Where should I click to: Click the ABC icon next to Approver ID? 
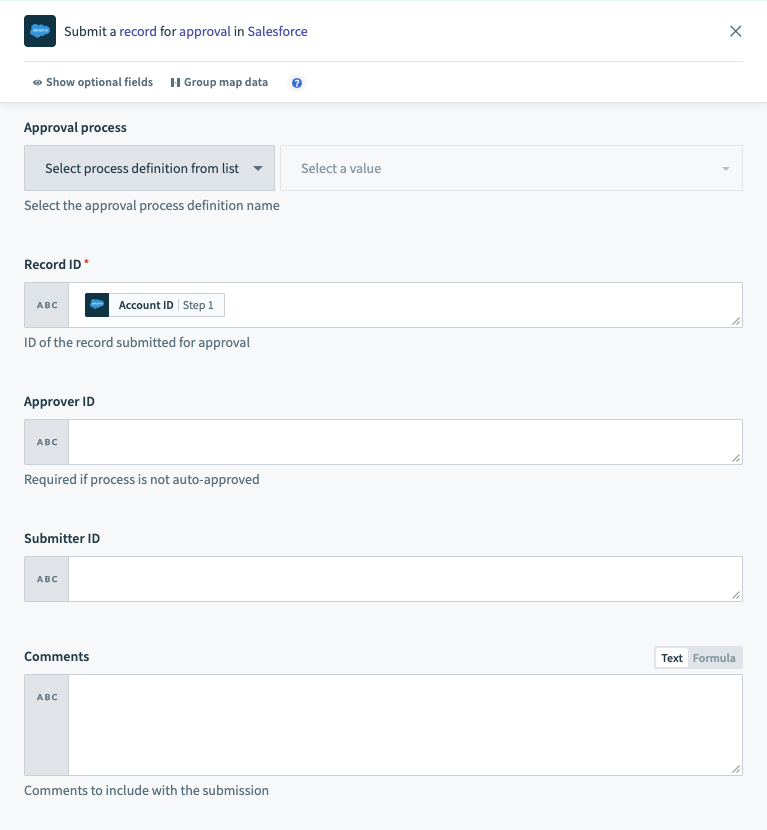tap(45, 441)
